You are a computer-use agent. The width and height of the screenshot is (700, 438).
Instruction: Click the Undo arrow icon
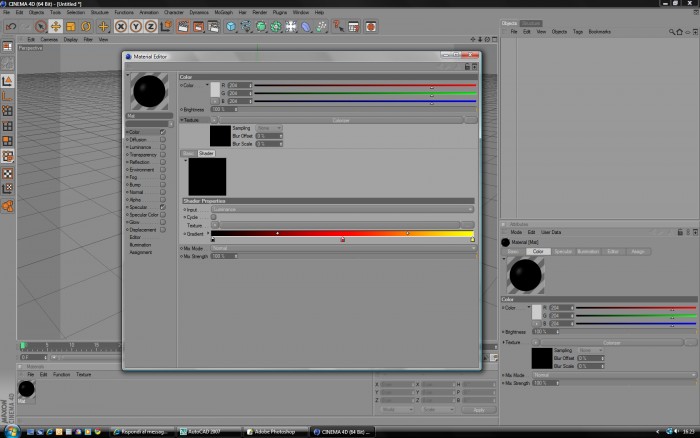[11, 27]
